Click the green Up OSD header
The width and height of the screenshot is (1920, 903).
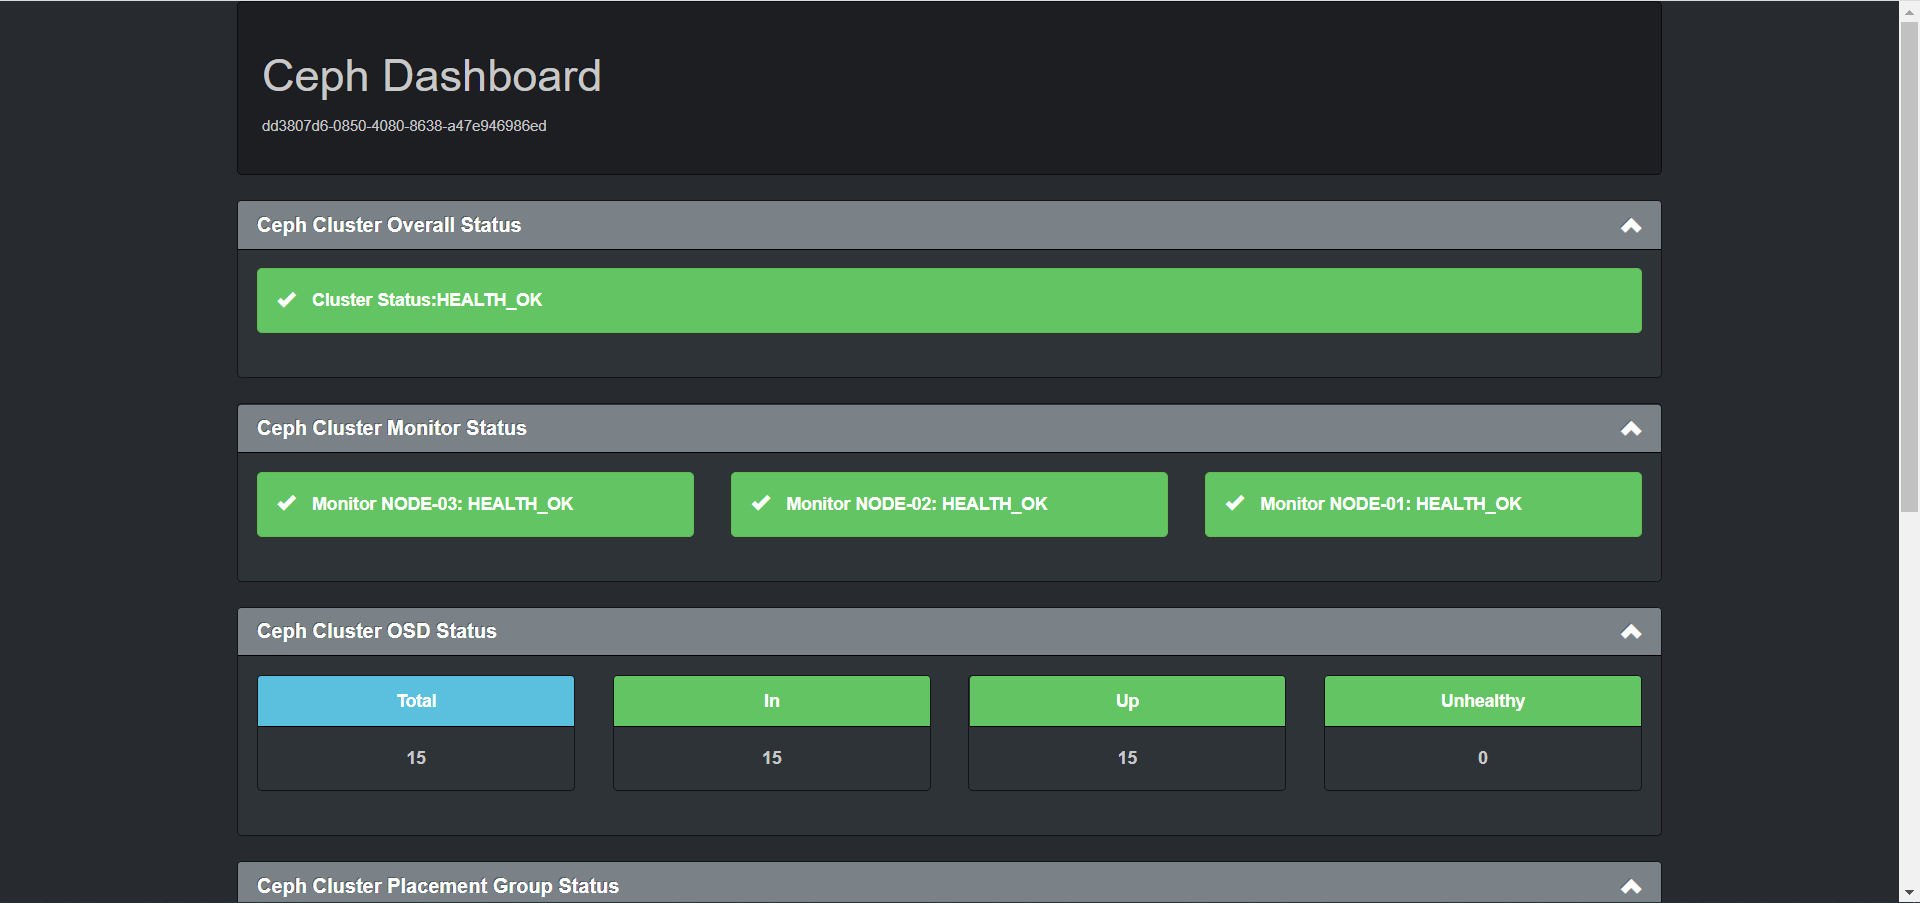click(1127, 701)
